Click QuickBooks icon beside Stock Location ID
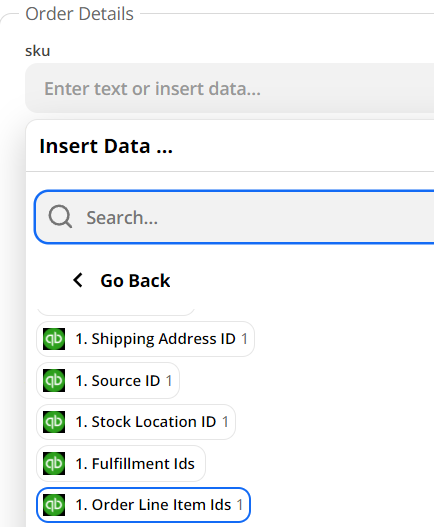Screen dimensions: 434x527 click(54, 422)
